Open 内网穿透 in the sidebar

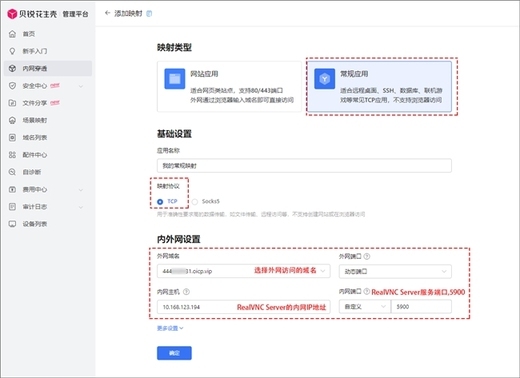coord(48,68)
